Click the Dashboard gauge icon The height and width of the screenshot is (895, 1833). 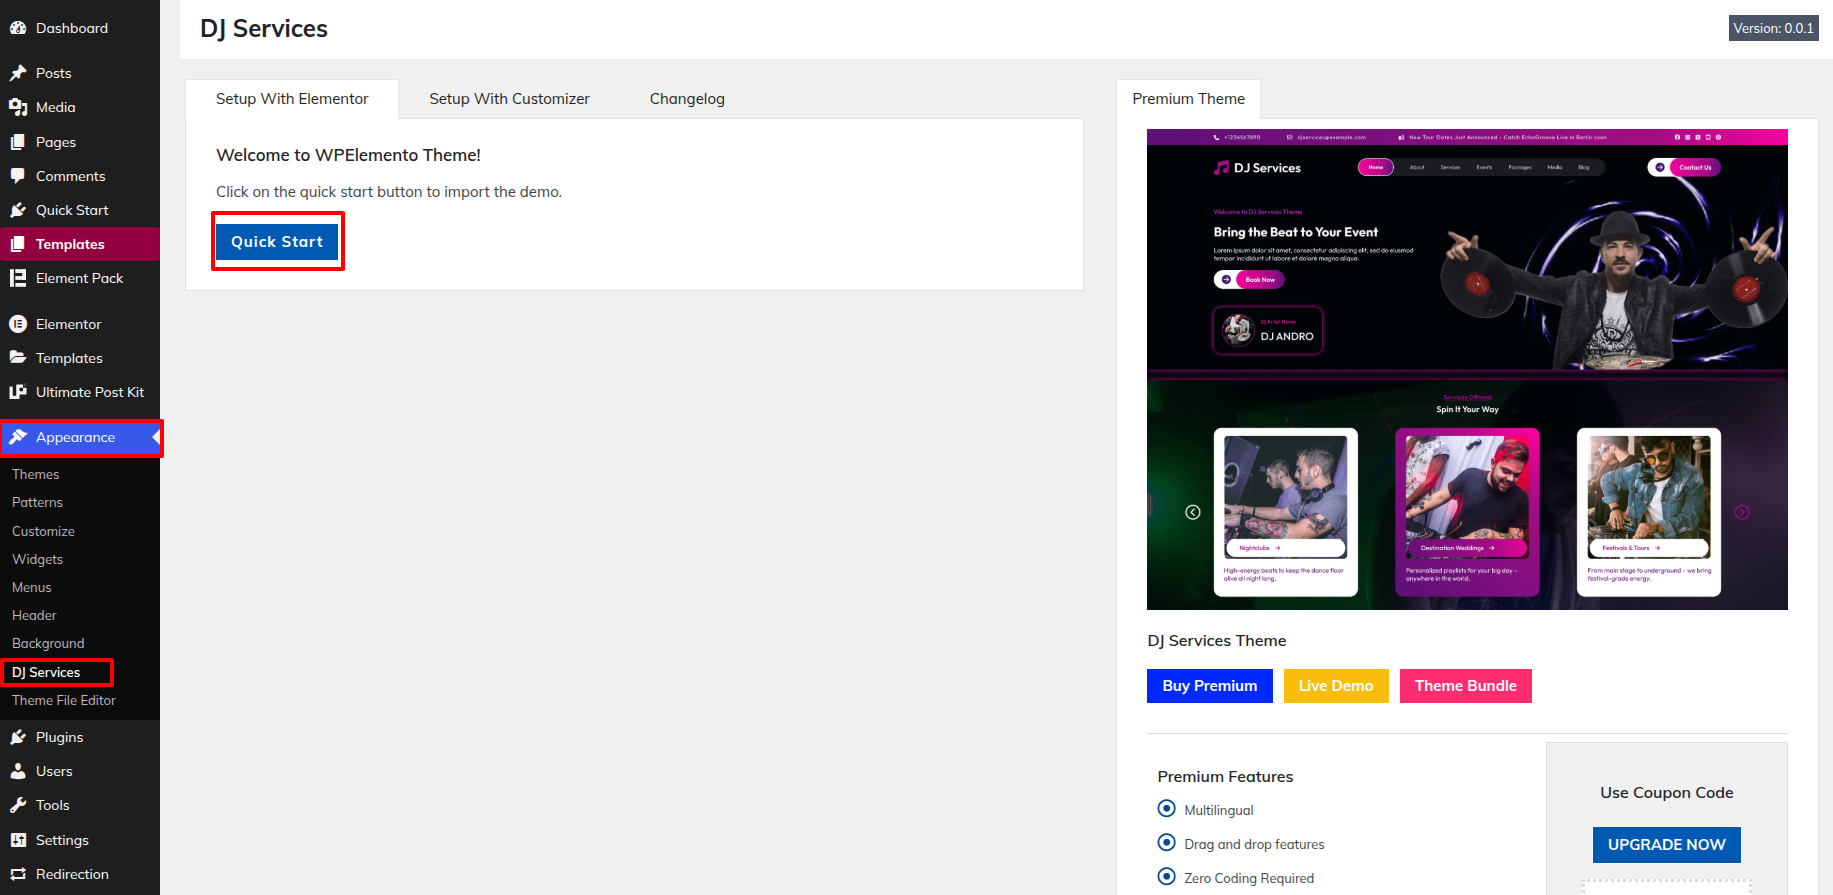click(18, 28)
